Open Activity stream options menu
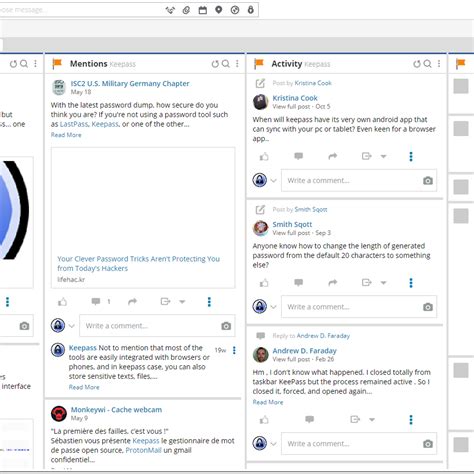This screenshot has height=474, width=474. [439, 63]
